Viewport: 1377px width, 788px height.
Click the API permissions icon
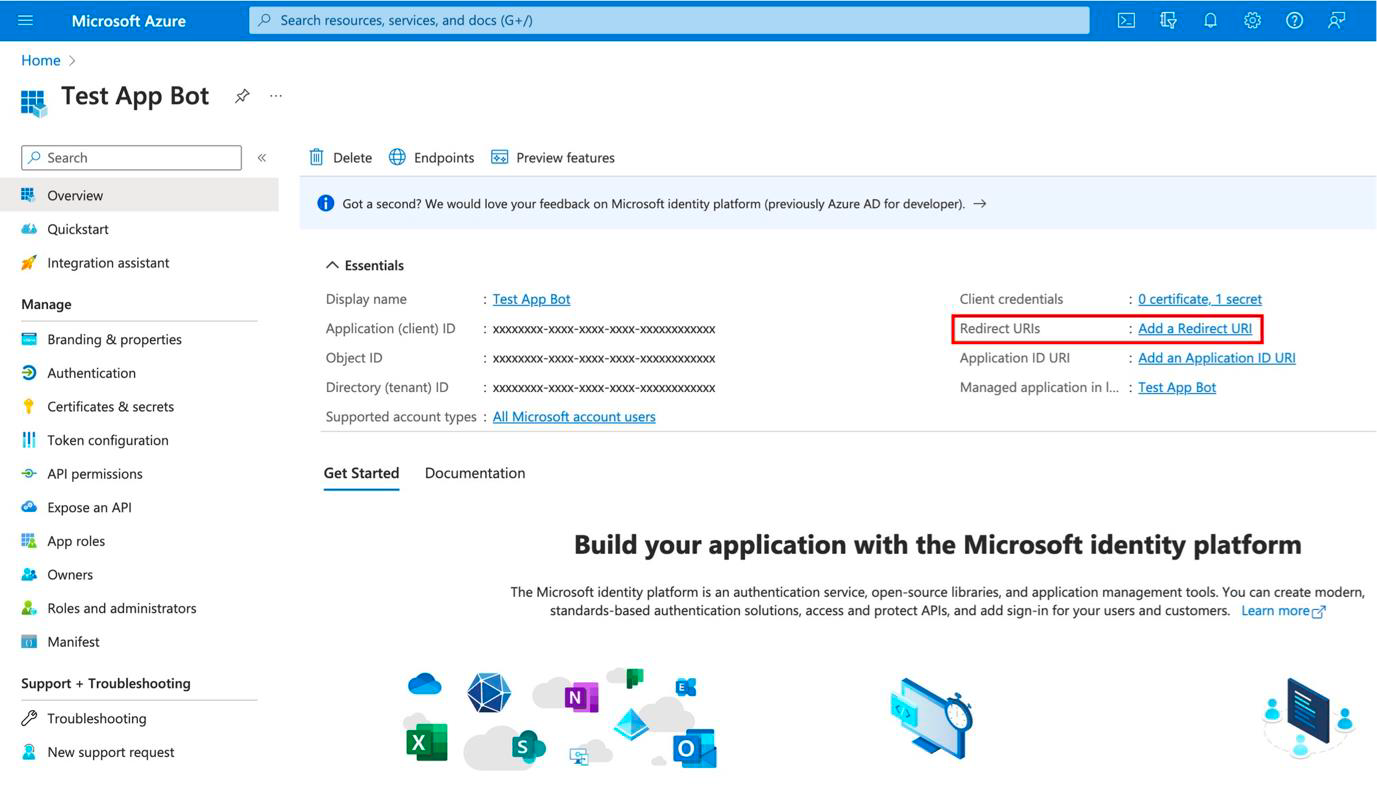tap(28, 474)
